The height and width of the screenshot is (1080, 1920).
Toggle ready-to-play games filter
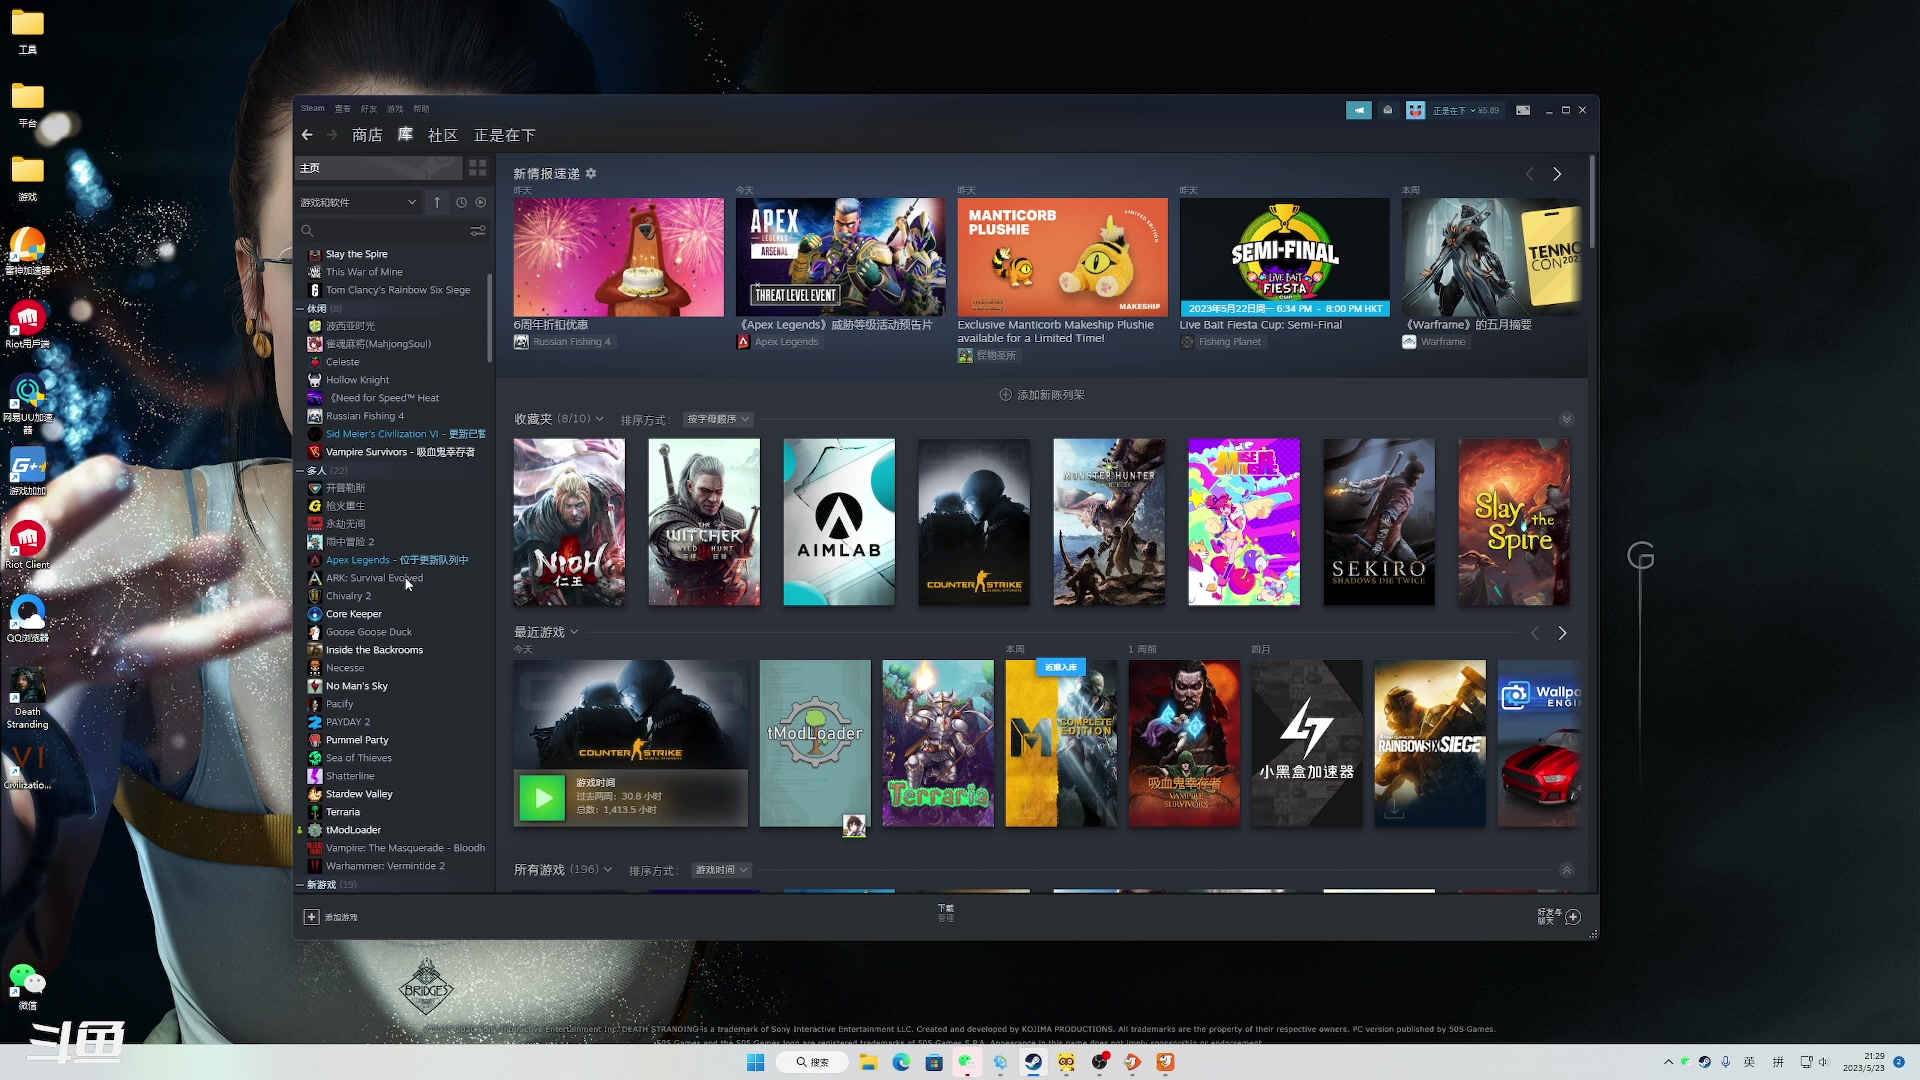coord(481,202)
